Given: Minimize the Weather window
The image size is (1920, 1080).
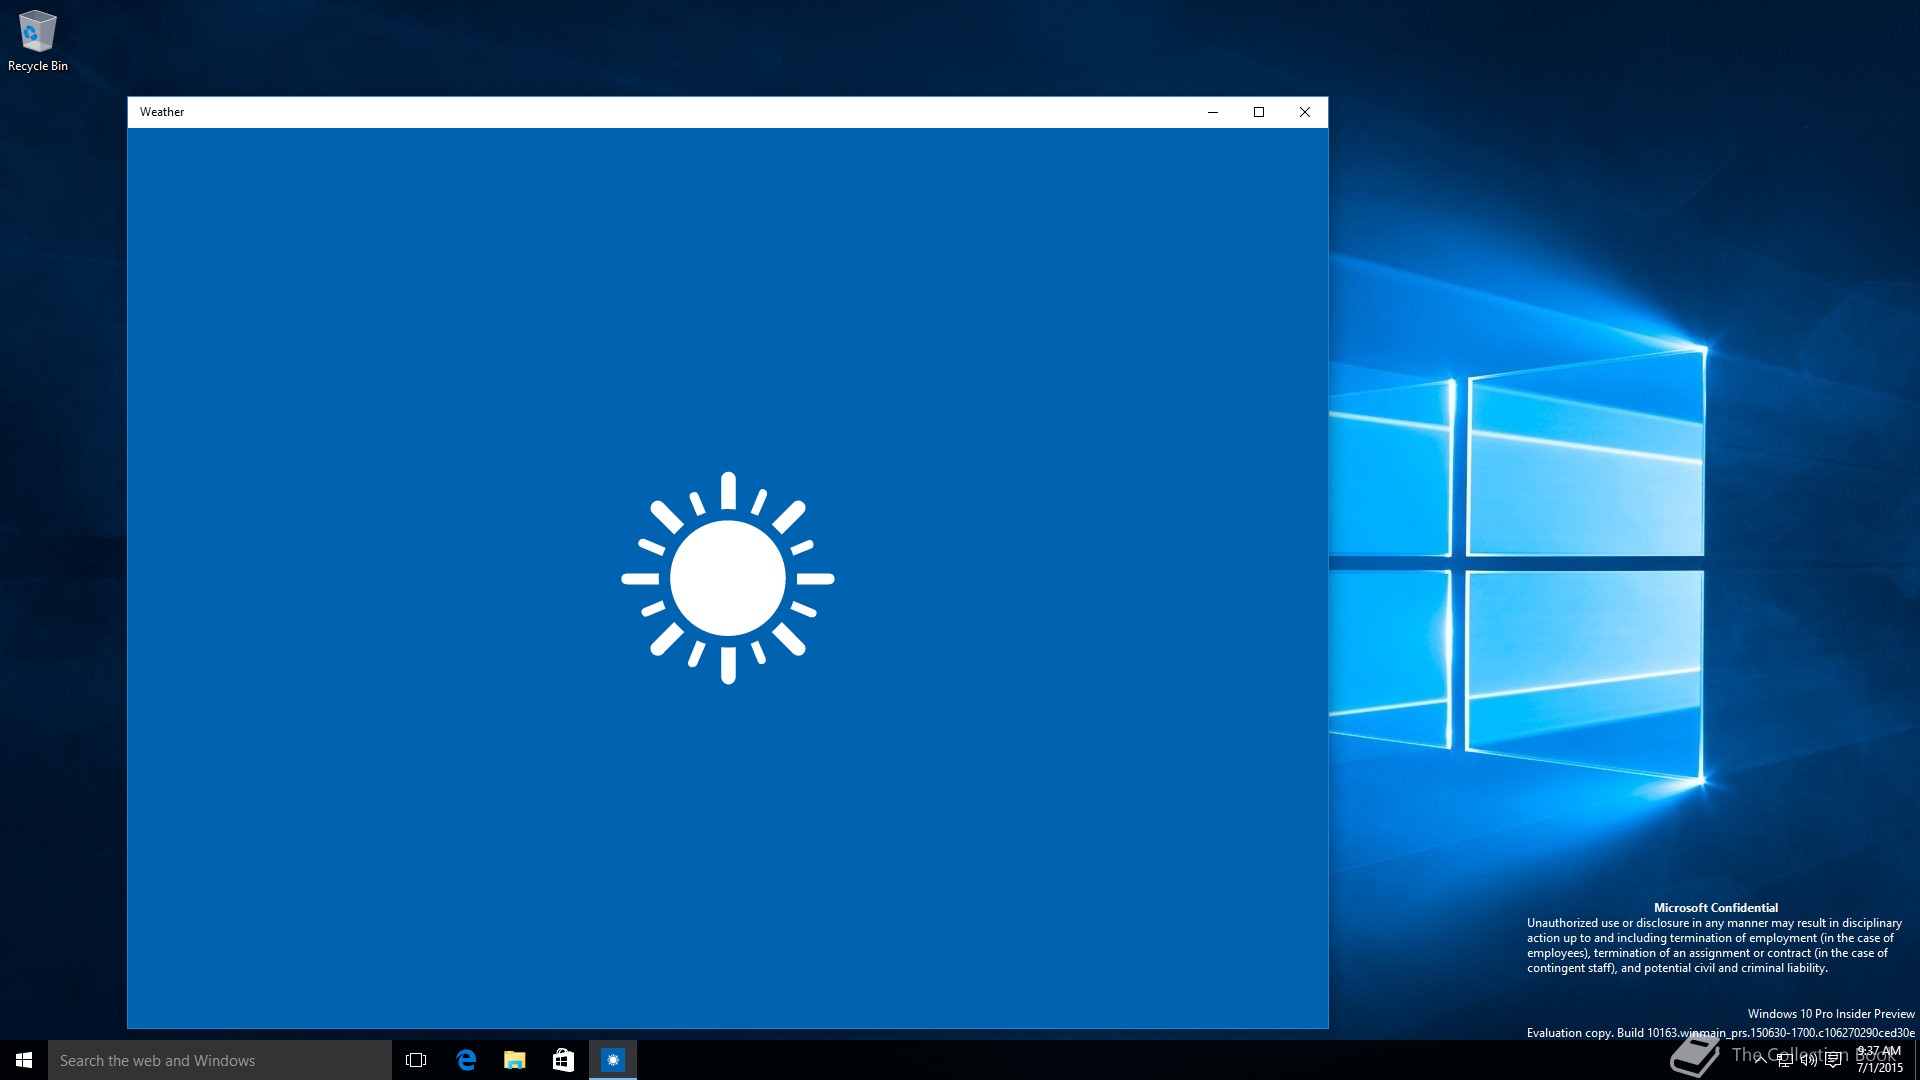Looking at the screenshot, I should 1213,112.
